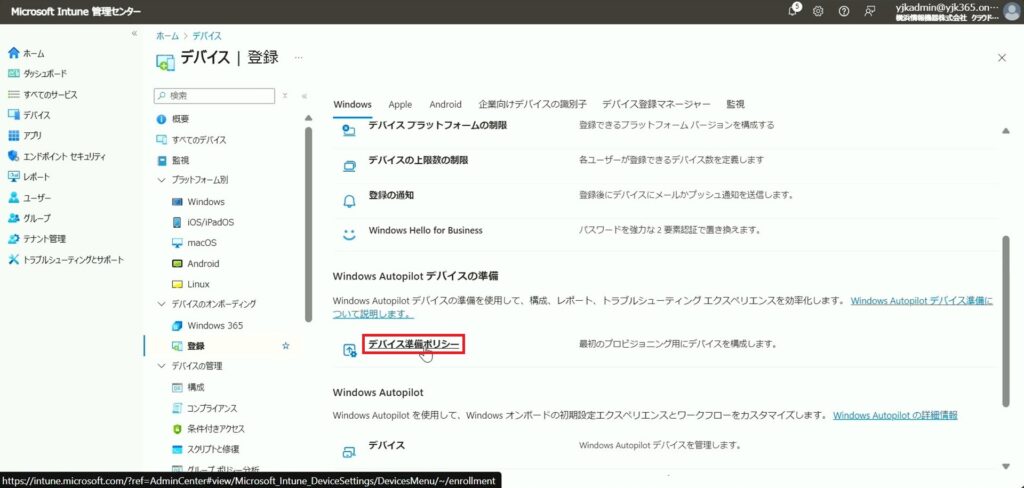Click the デバイス monitor icon in left navigation

14,115
